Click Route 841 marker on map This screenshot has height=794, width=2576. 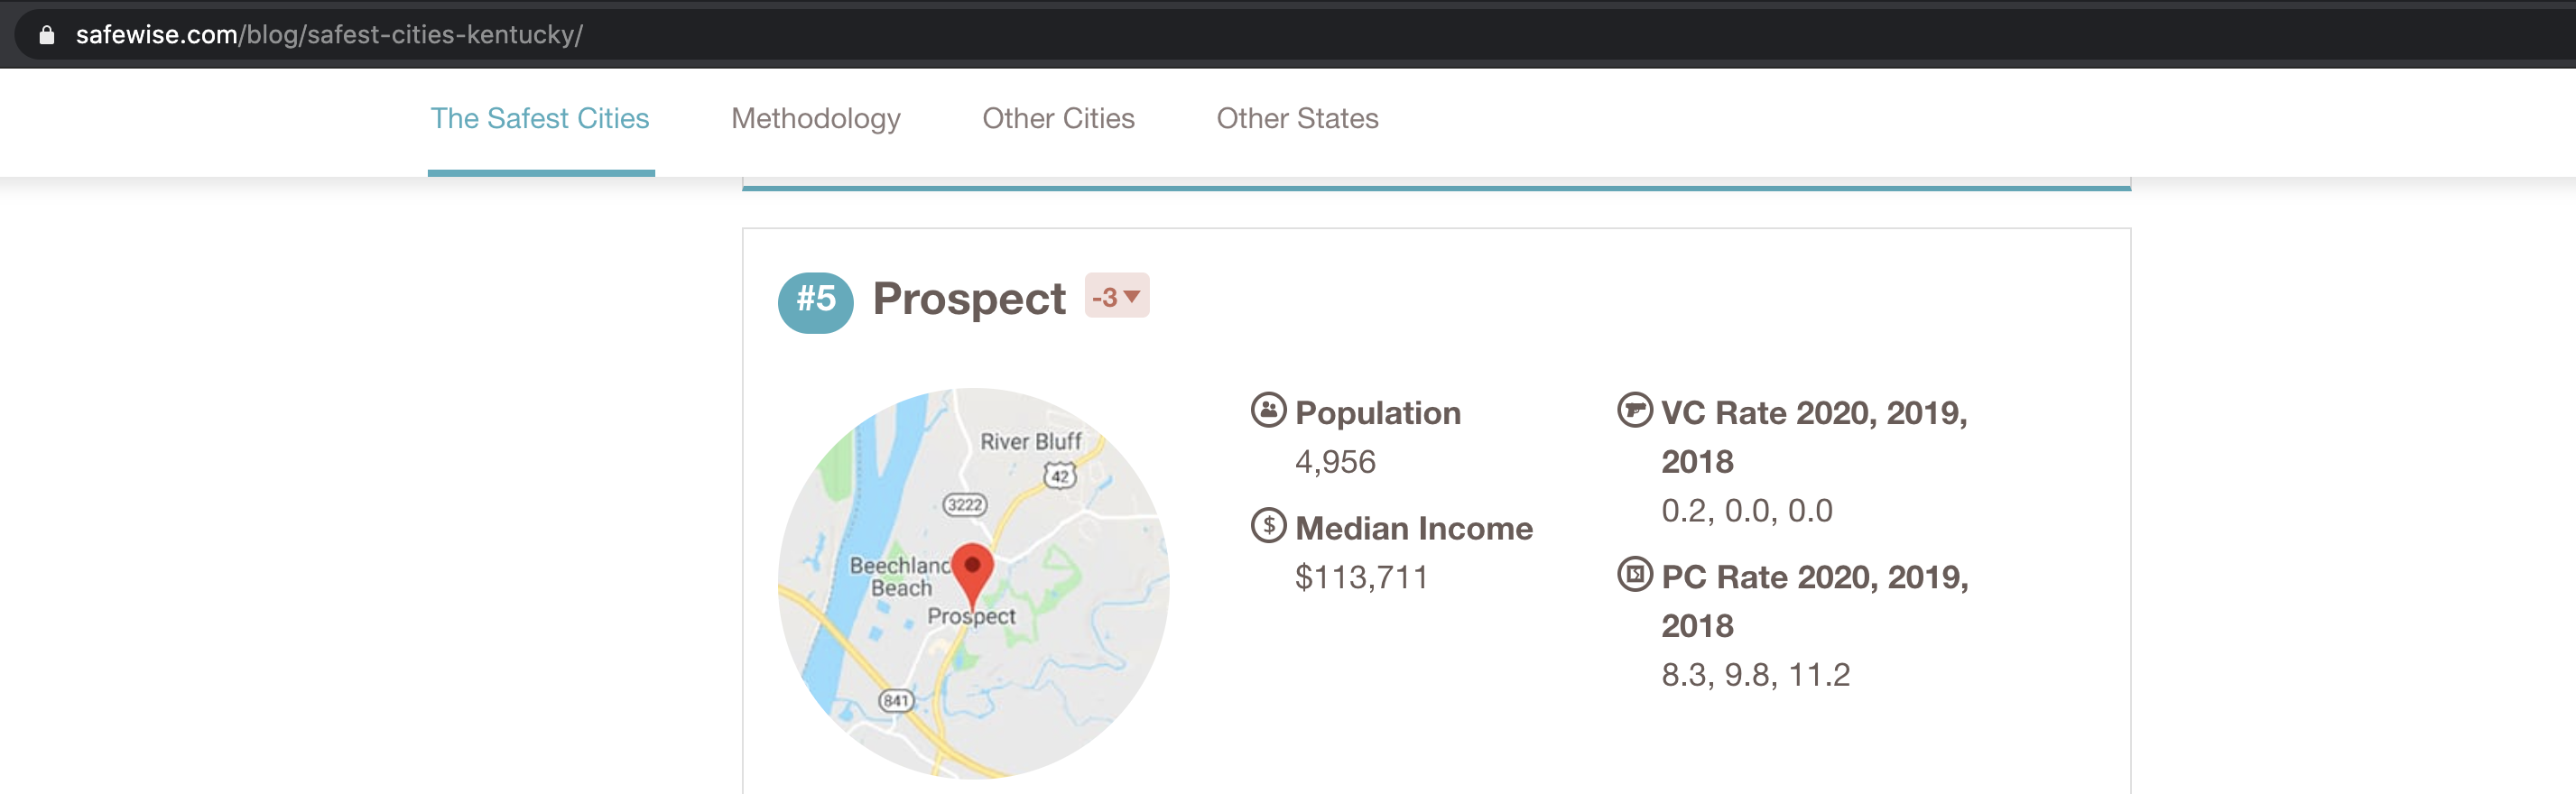[895, 700]
